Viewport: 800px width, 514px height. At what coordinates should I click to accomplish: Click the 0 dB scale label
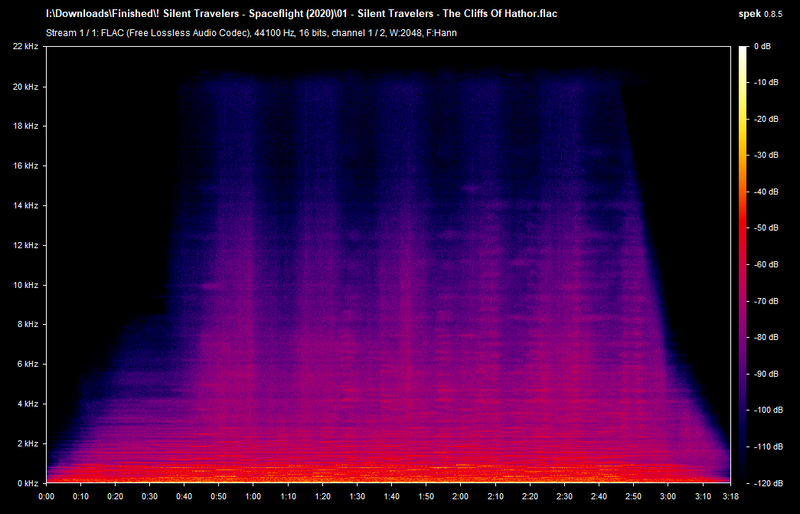pos(762,46)
